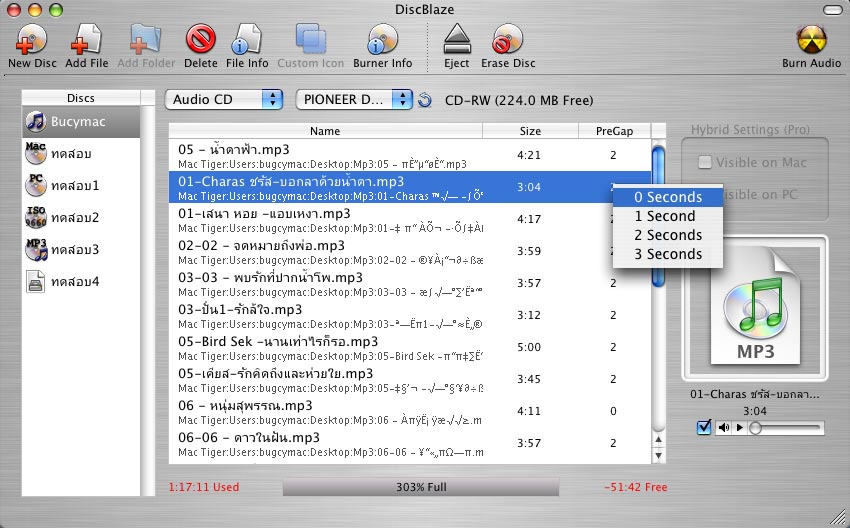Click the Size column header
Viewport: 850px width, 528px height.
tap(530, 131)
